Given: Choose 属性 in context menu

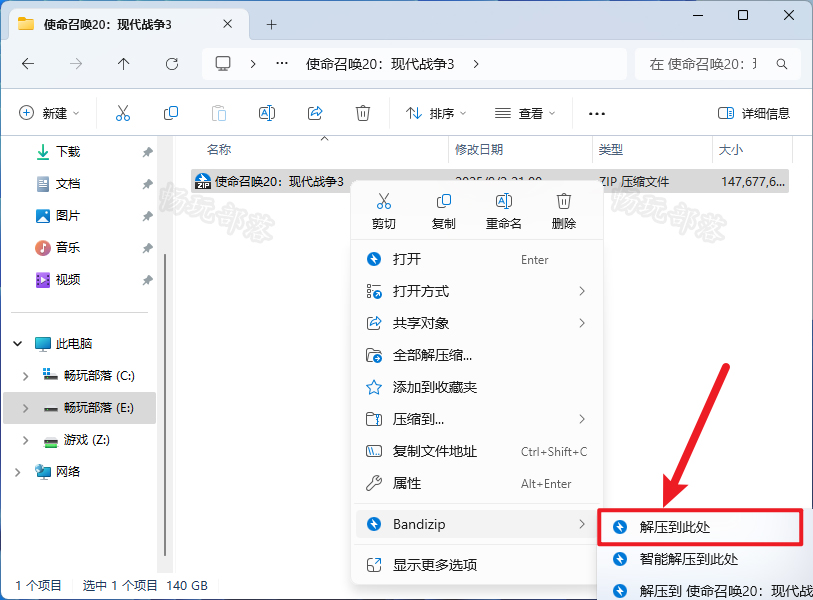Looking at the screenshot, I should click(x=477, y=483).
